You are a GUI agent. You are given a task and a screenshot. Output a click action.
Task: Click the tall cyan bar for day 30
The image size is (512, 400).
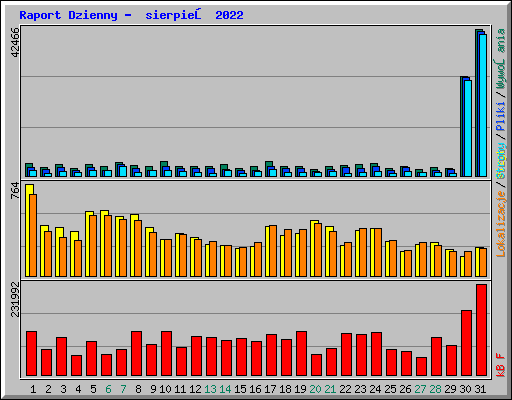[x=468, y=128]
